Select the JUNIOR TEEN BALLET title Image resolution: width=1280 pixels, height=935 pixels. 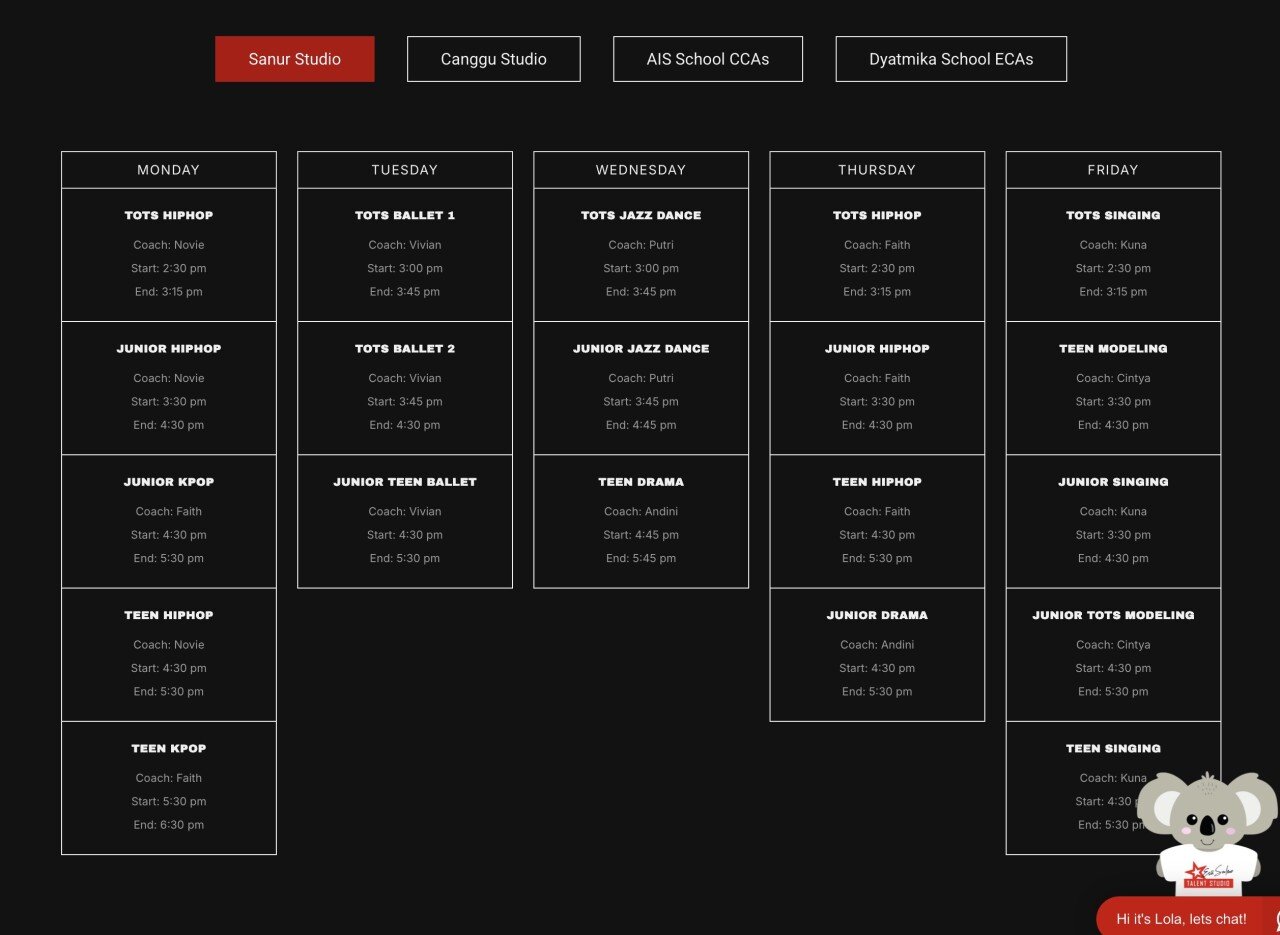coord(405,482)
